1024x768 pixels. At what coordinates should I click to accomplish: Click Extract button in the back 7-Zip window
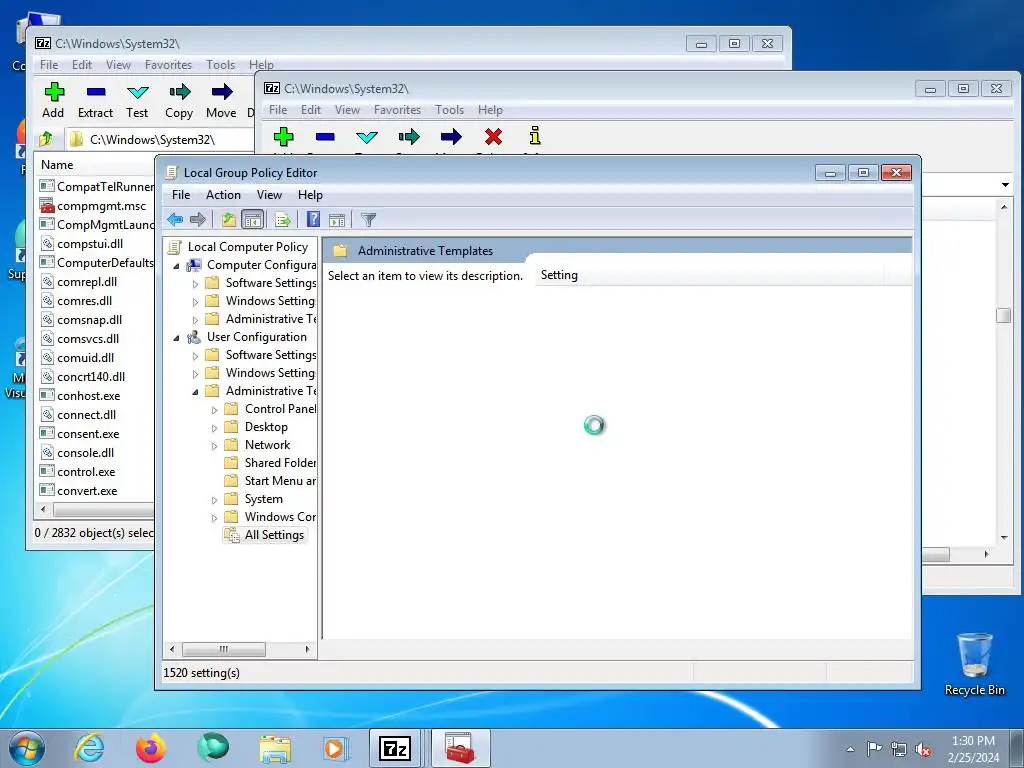(x=95, y=100)
